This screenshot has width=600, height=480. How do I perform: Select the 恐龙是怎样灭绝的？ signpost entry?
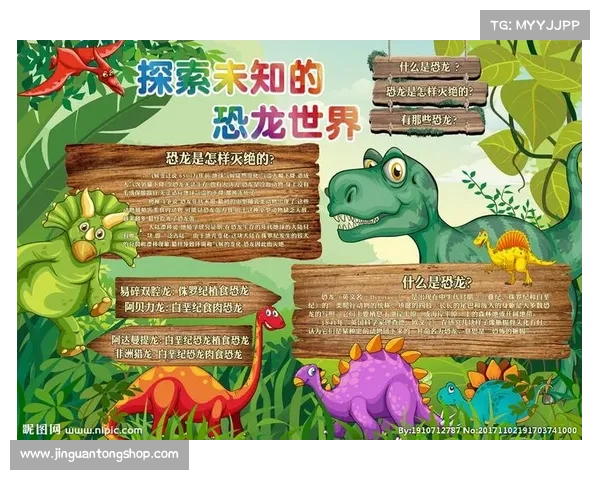pyautogui.click(x=428, y=93)
